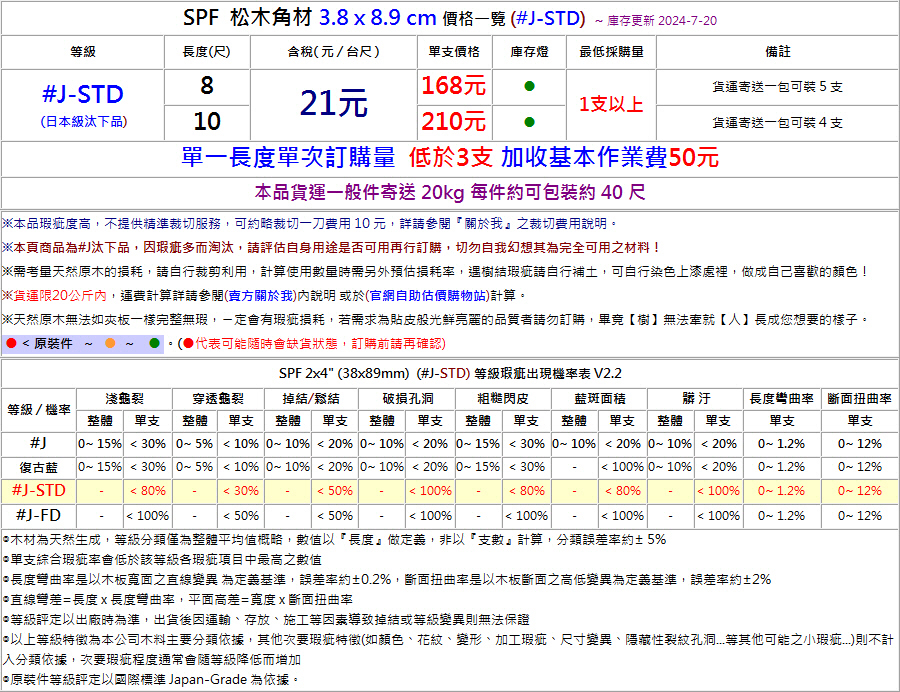900x692 pixels.
Task: Click "0~ 12%" in the #J row
Action: click(x=860, y=444)
